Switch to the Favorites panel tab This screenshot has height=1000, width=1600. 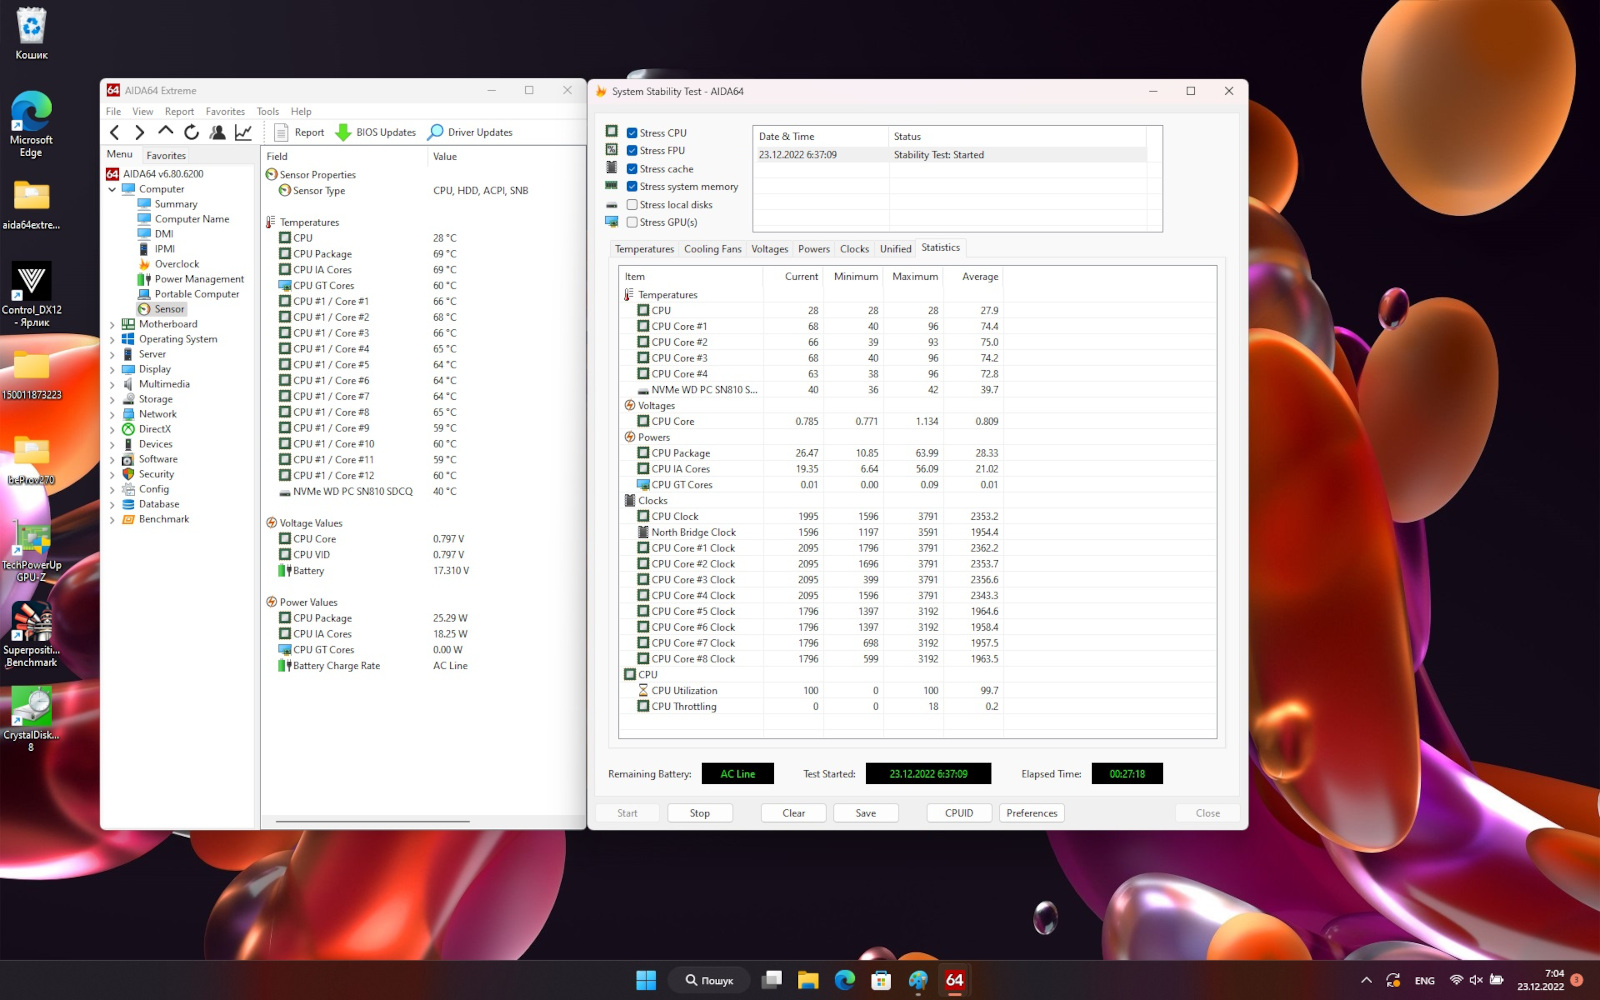[x=166, y=155]
